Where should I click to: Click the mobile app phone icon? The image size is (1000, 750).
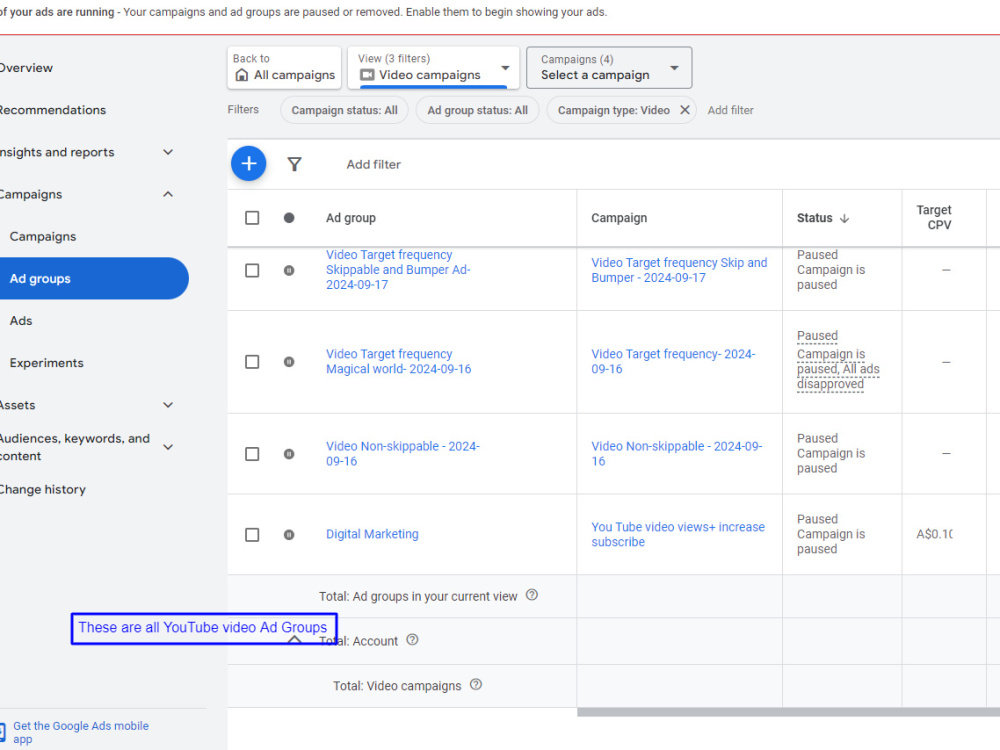pyautogui.click(x=2, y=732)
